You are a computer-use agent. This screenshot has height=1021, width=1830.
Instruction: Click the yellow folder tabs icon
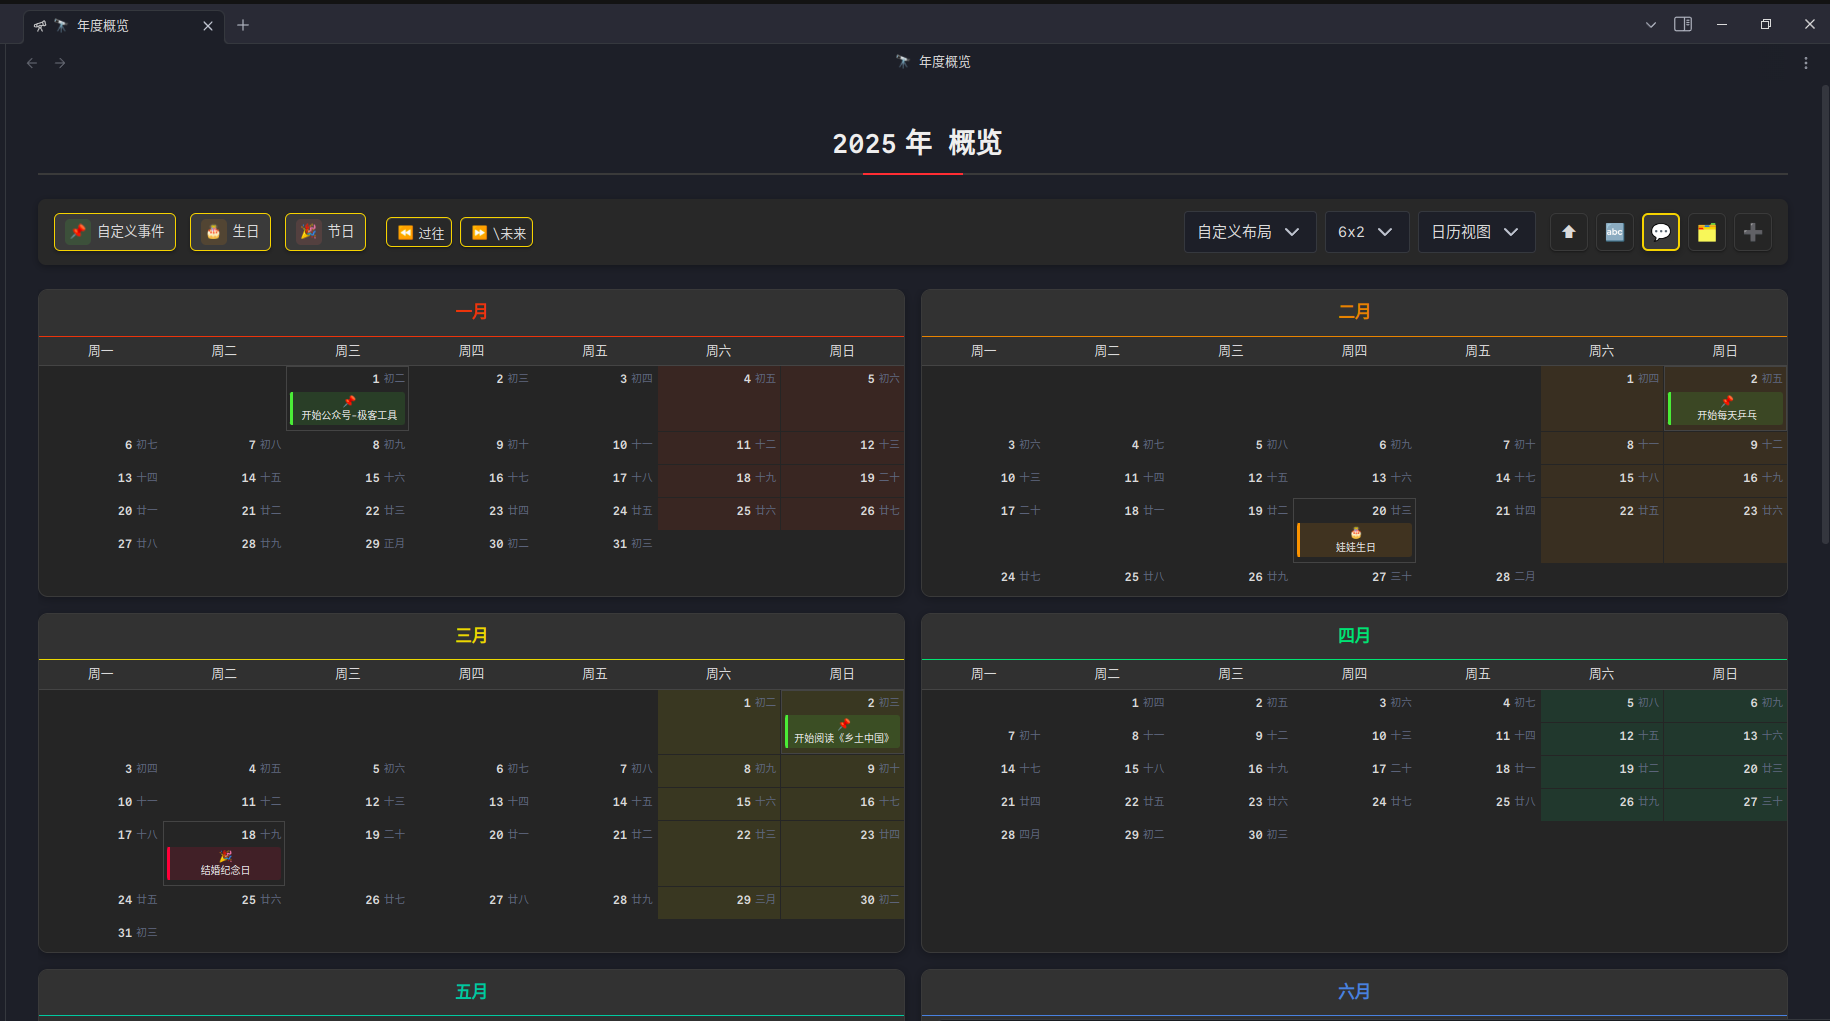[x=1706, y=232]
